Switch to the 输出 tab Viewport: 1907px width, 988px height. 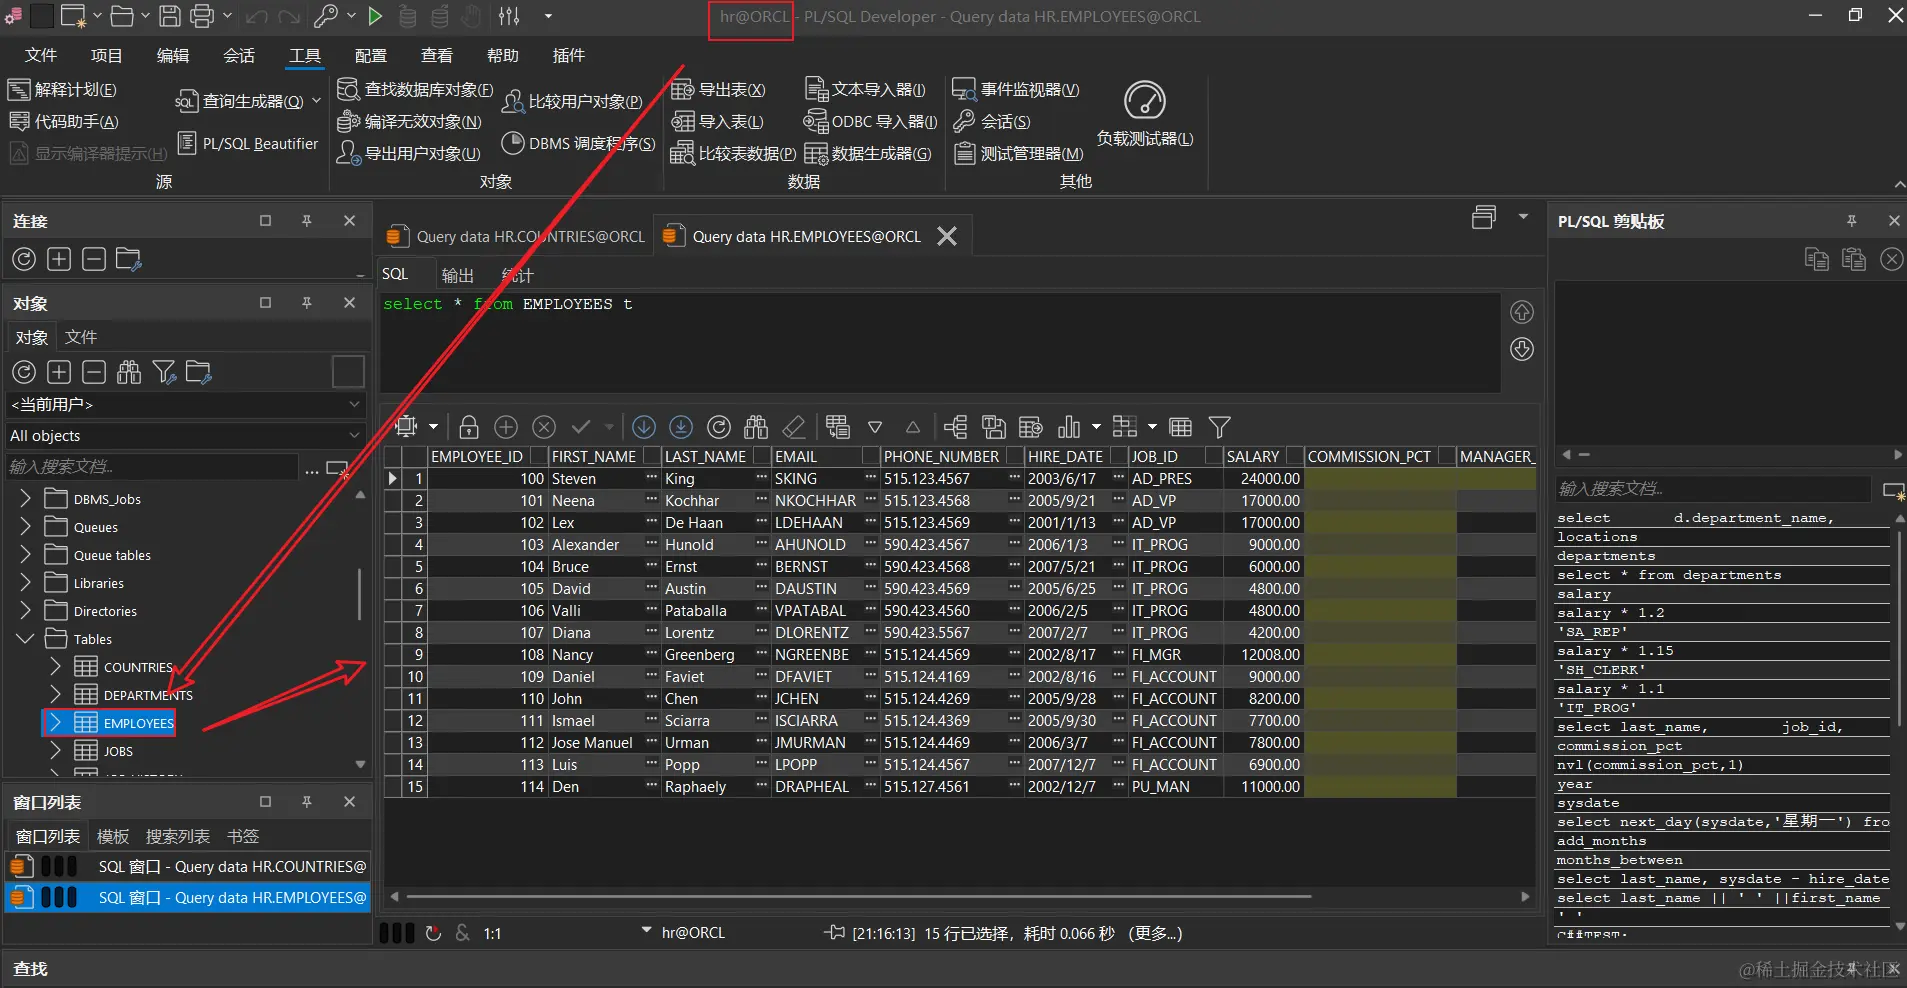[458, 275]
